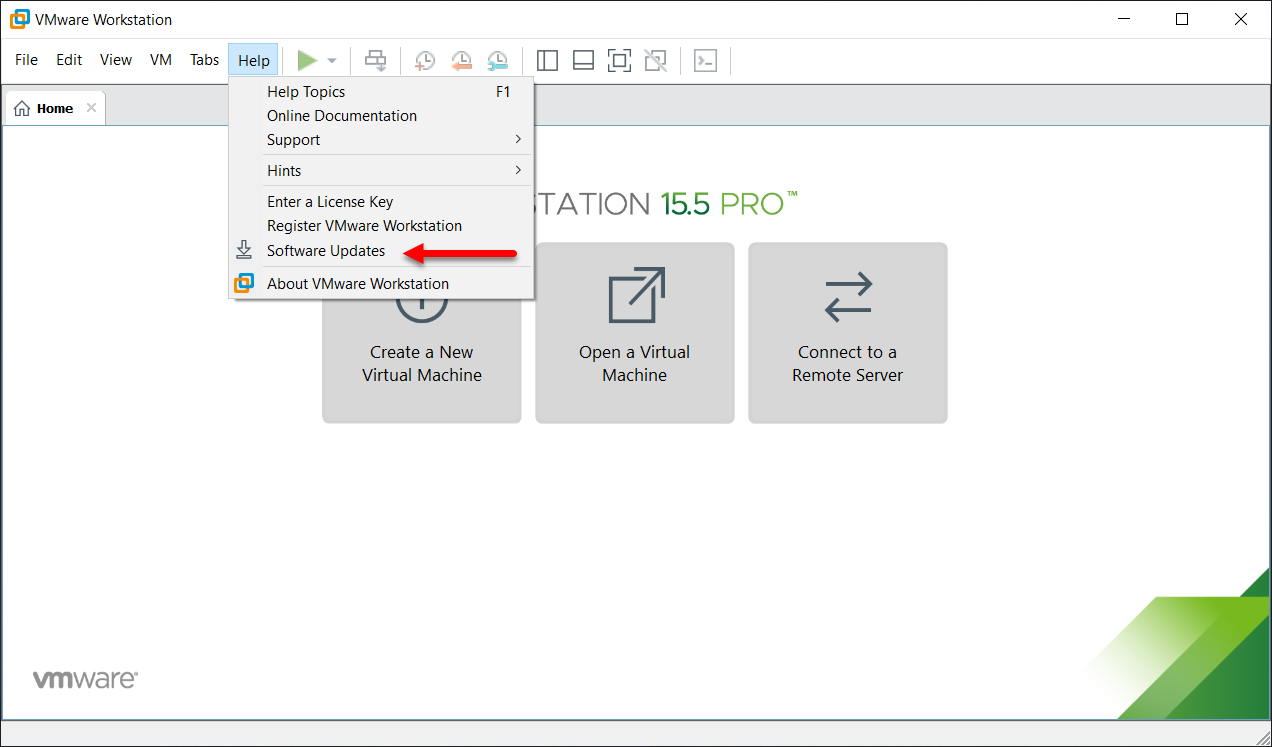Select Software Updates in Help menu
Image resolution: width=1272 pixels, height=747 pixels.
click(x=381, y=251)
